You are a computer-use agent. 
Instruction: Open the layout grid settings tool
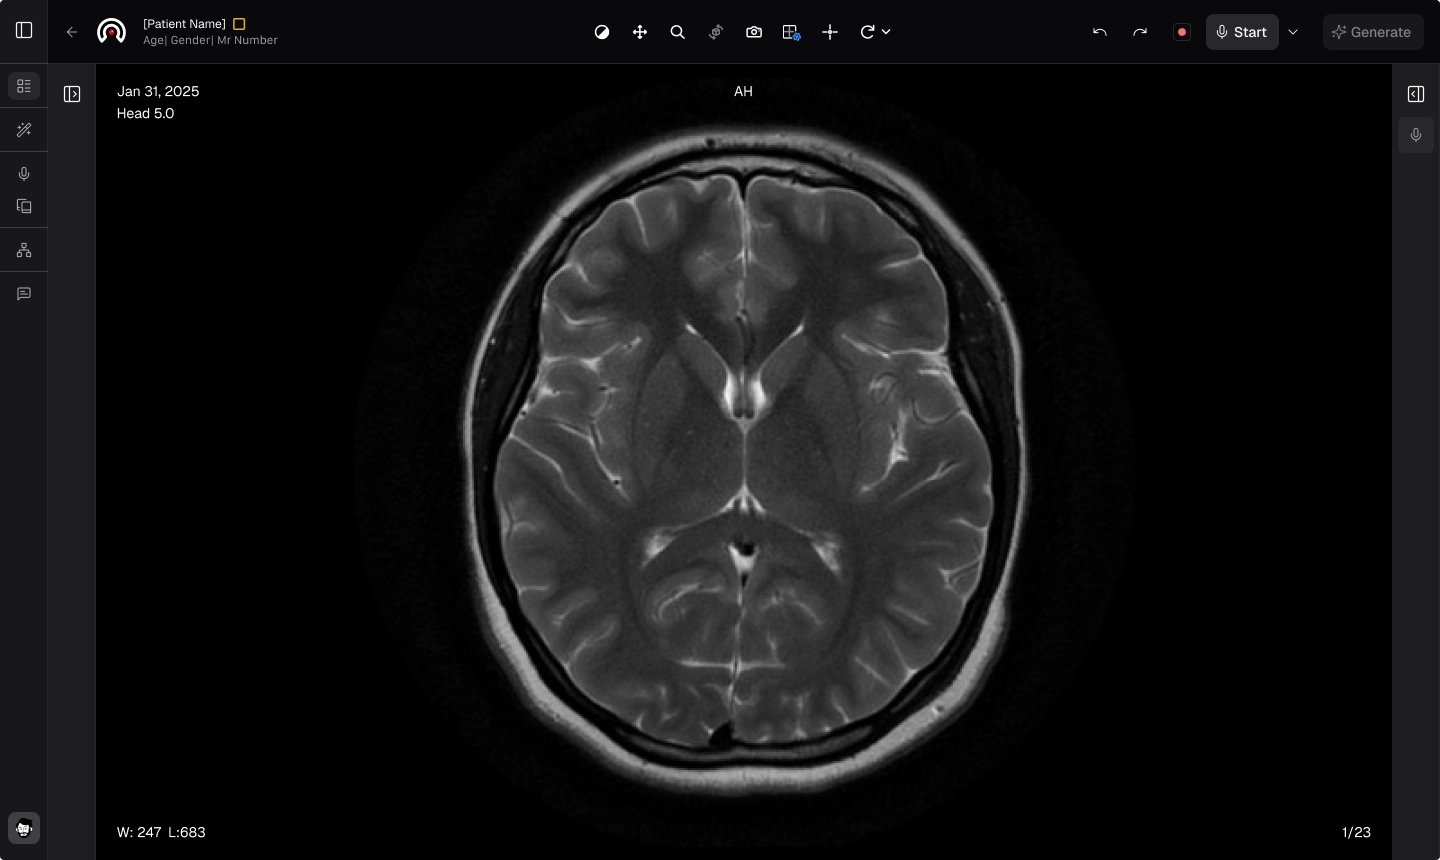tap(792, 32)
